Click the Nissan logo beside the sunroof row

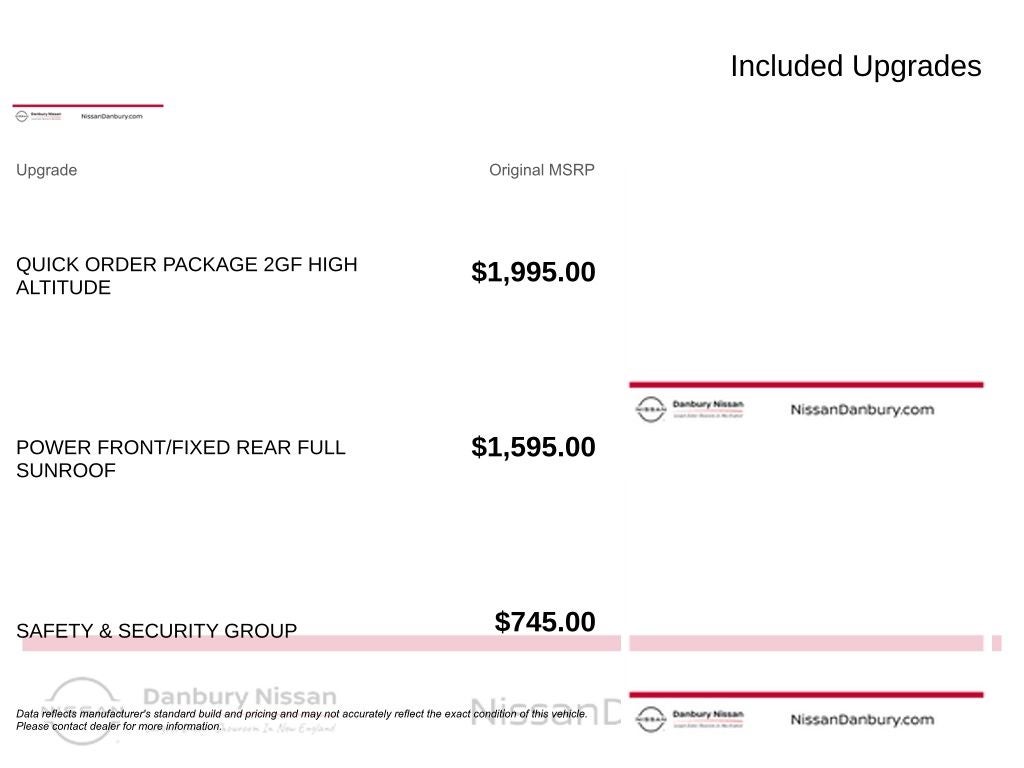click(x=651, y=410)
